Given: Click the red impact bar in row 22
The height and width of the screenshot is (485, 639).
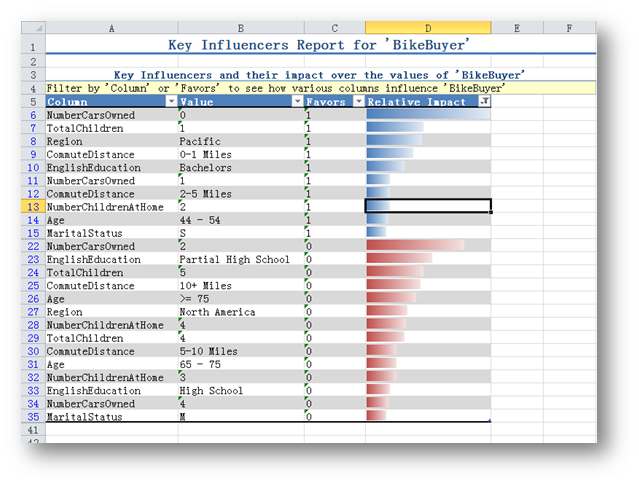Looking at the screenshot, I should point(415,246).
